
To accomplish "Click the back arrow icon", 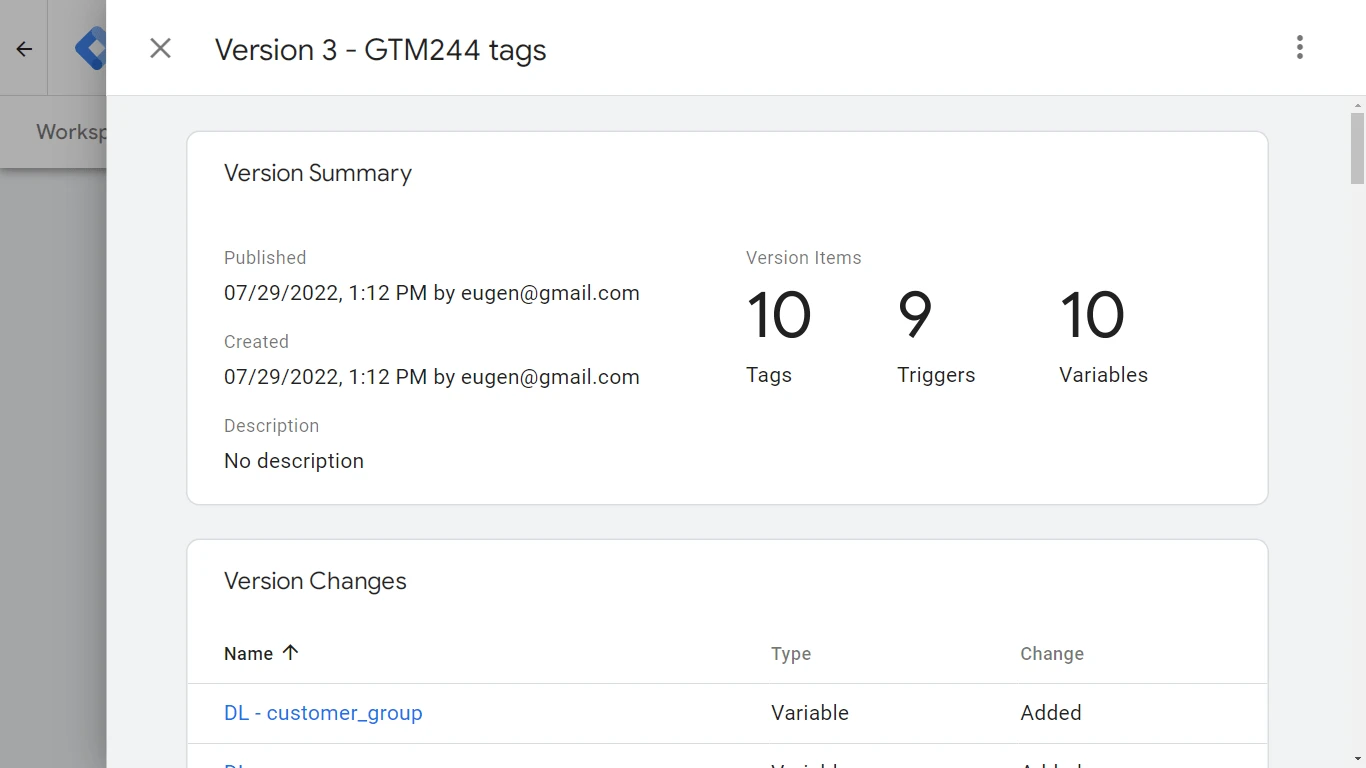I will point(24,49).
